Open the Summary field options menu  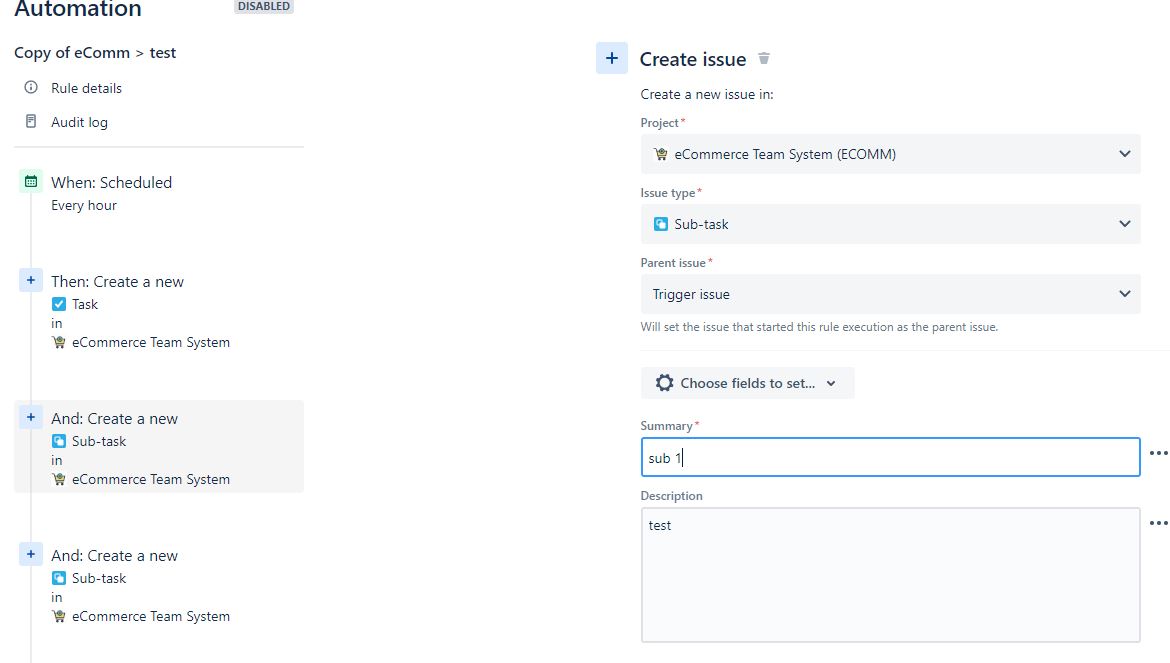pyautogui.click(x=1158, y=454)
